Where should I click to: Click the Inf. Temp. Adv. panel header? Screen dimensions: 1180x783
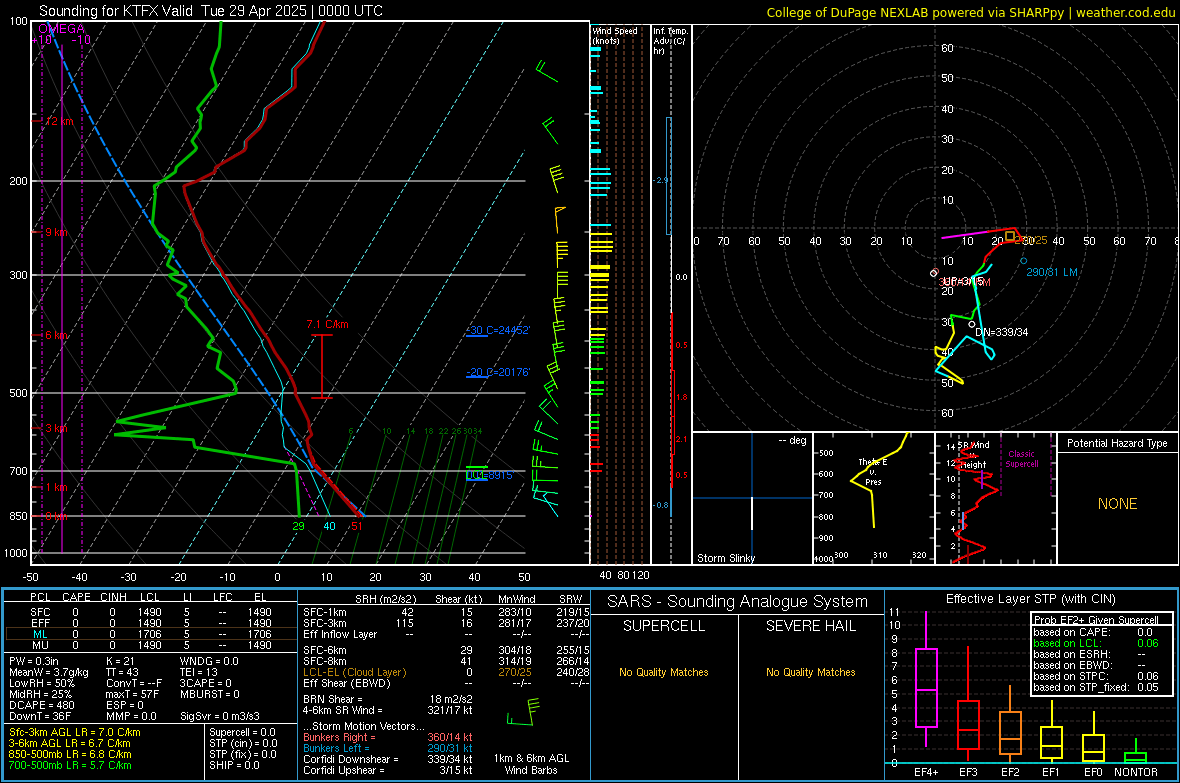[x=670, y=41]
